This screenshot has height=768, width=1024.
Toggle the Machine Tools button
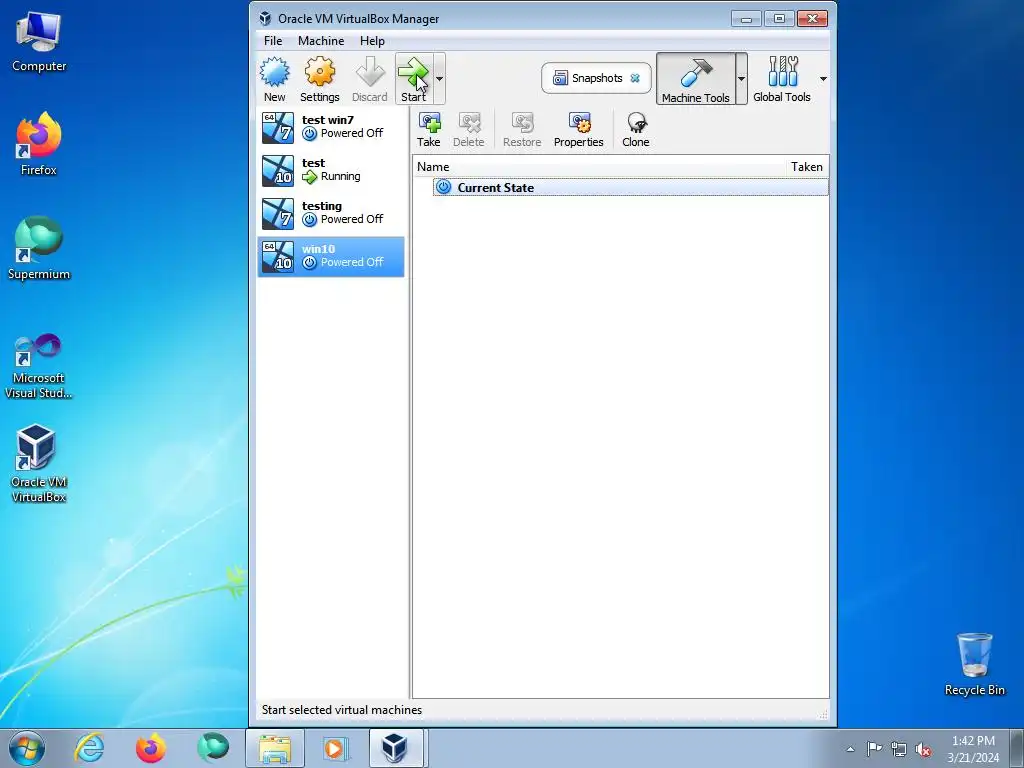pos(696,79)
